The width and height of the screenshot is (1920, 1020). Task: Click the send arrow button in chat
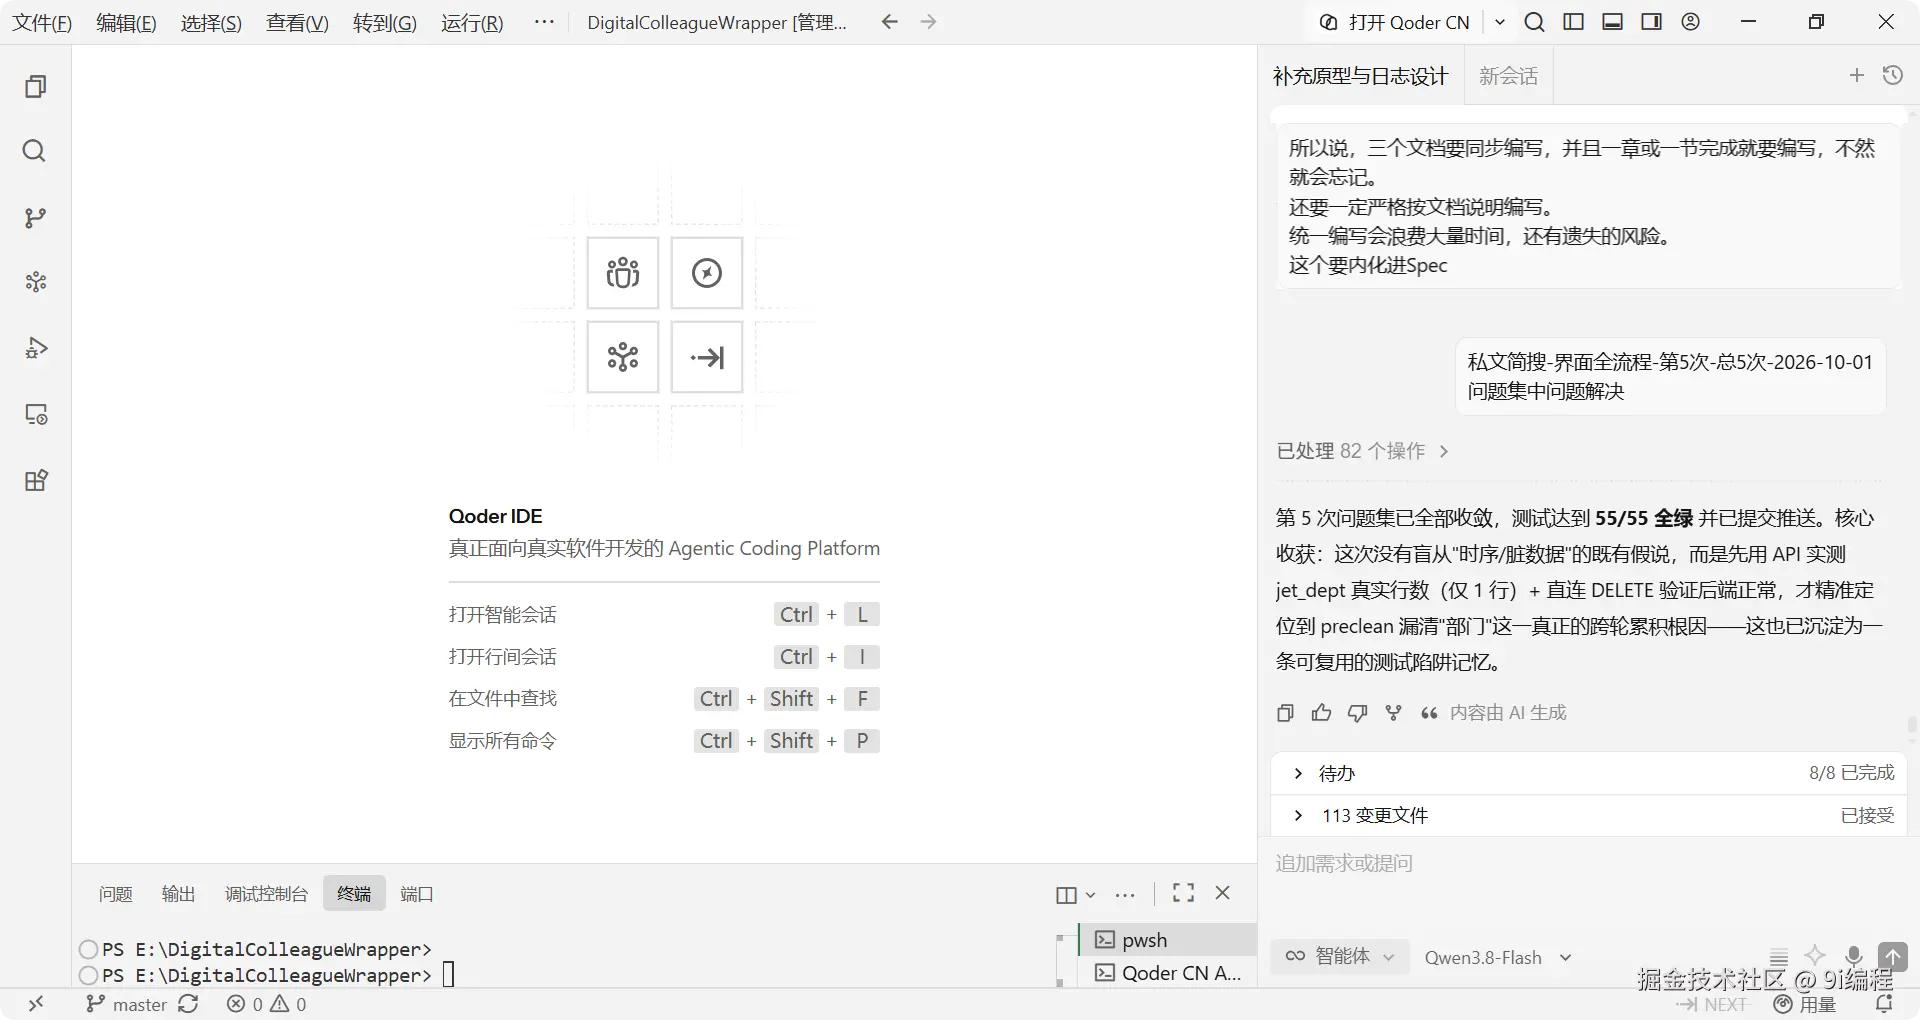[x=1892, y=956]
